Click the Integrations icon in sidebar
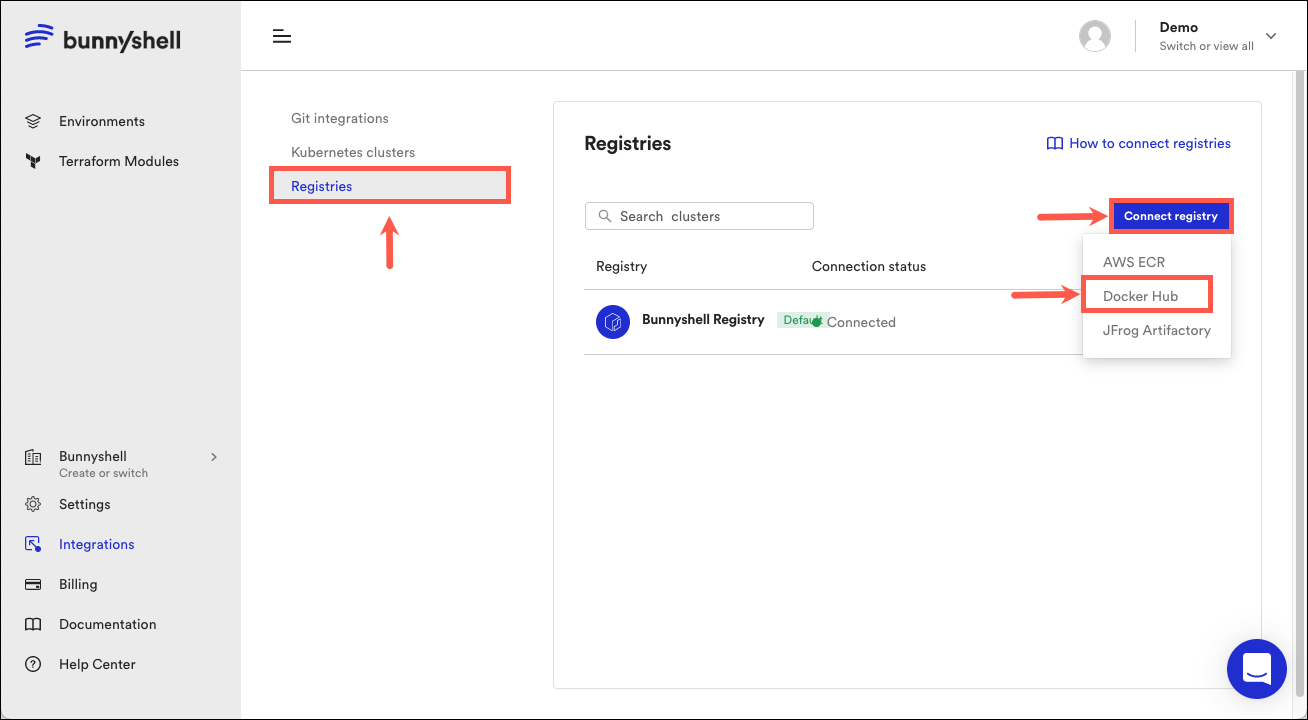 point(33,544)
